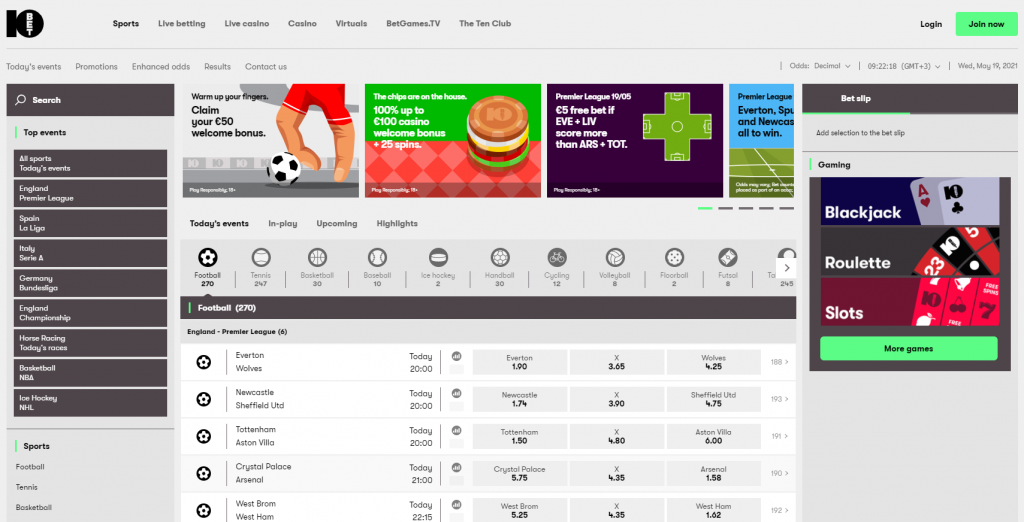1024x522 pixels.
Task: Bet on Everton at 1.90
Action: point(519,362)
